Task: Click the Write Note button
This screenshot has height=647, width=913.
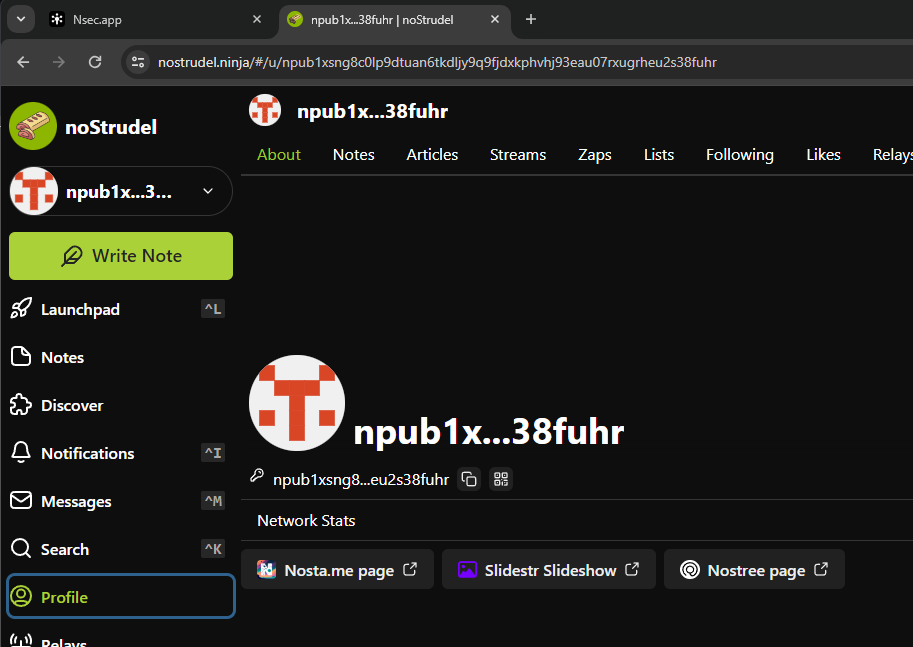Action: click(121, 256)
